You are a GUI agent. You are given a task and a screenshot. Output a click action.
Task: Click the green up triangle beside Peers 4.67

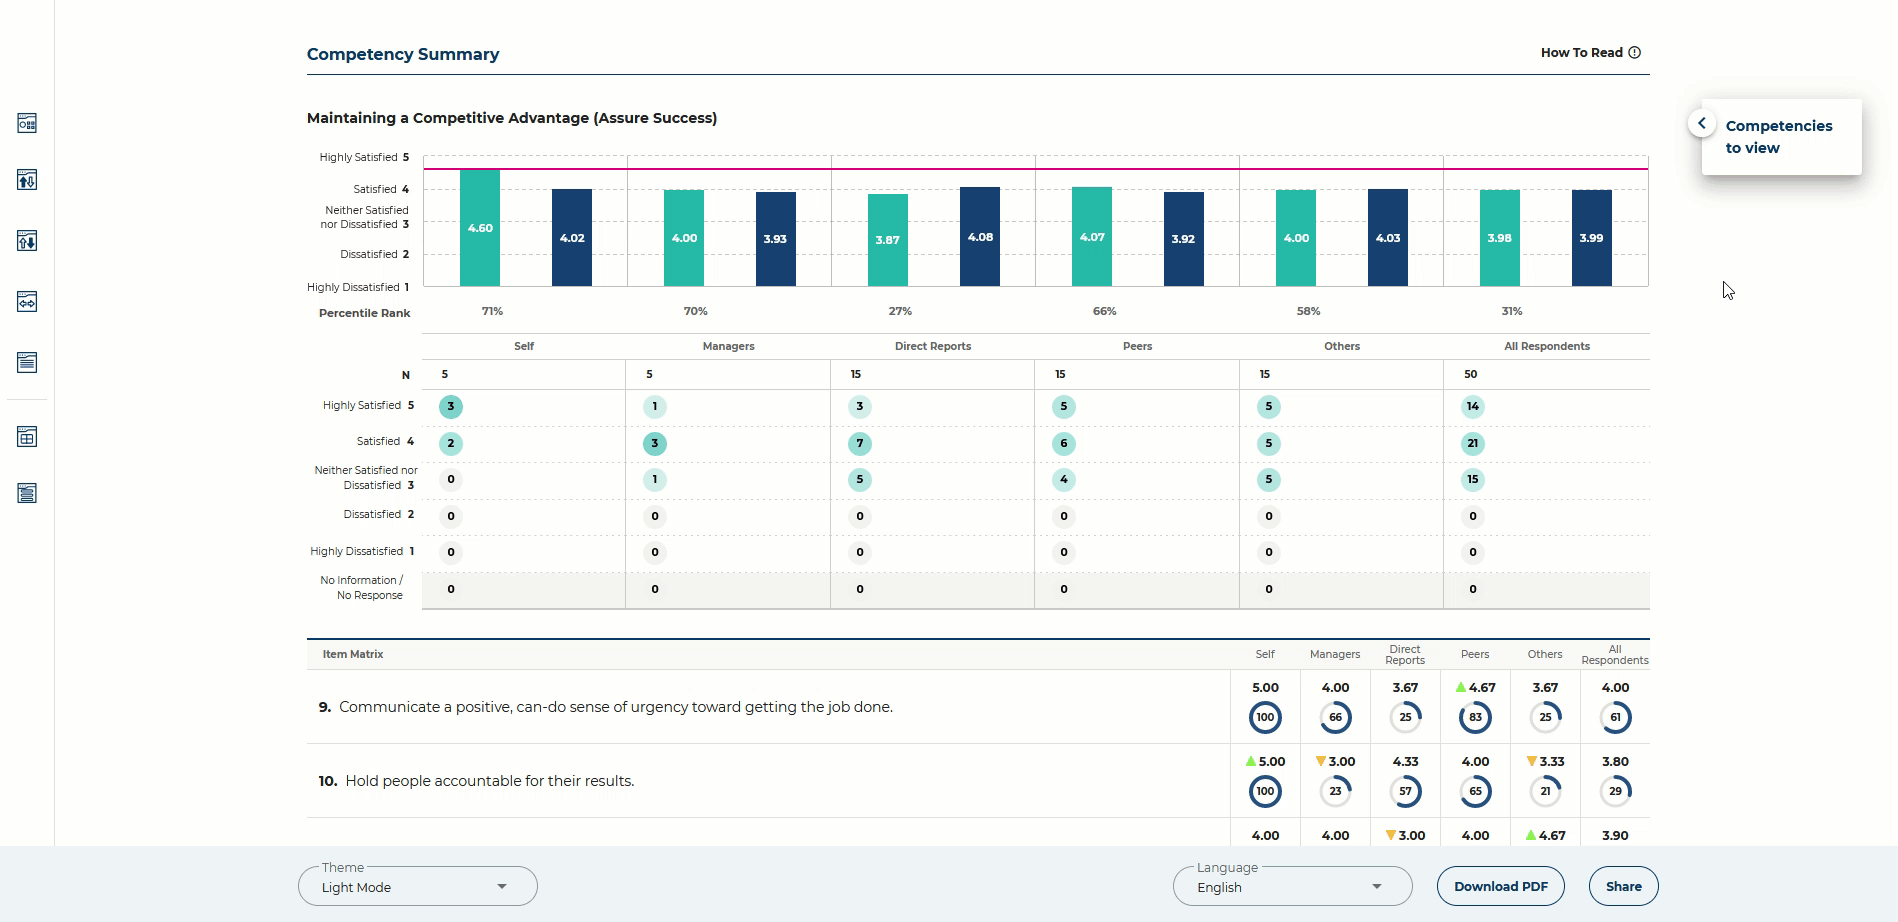click(x=1461, y=687)
